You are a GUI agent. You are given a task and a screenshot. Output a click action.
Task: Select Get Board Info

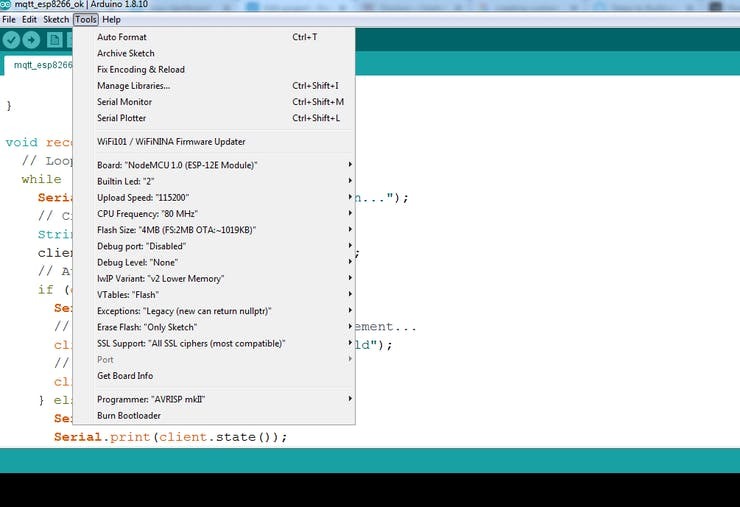pyautogui.click(x=213, y=376)
